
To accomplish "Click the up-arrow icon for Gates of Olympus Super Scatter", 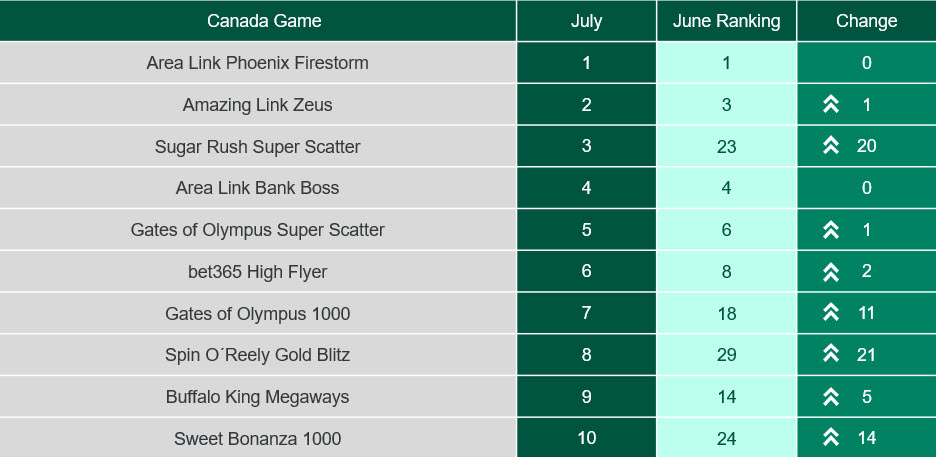I will pyautogui.click(x=830, y=230).
